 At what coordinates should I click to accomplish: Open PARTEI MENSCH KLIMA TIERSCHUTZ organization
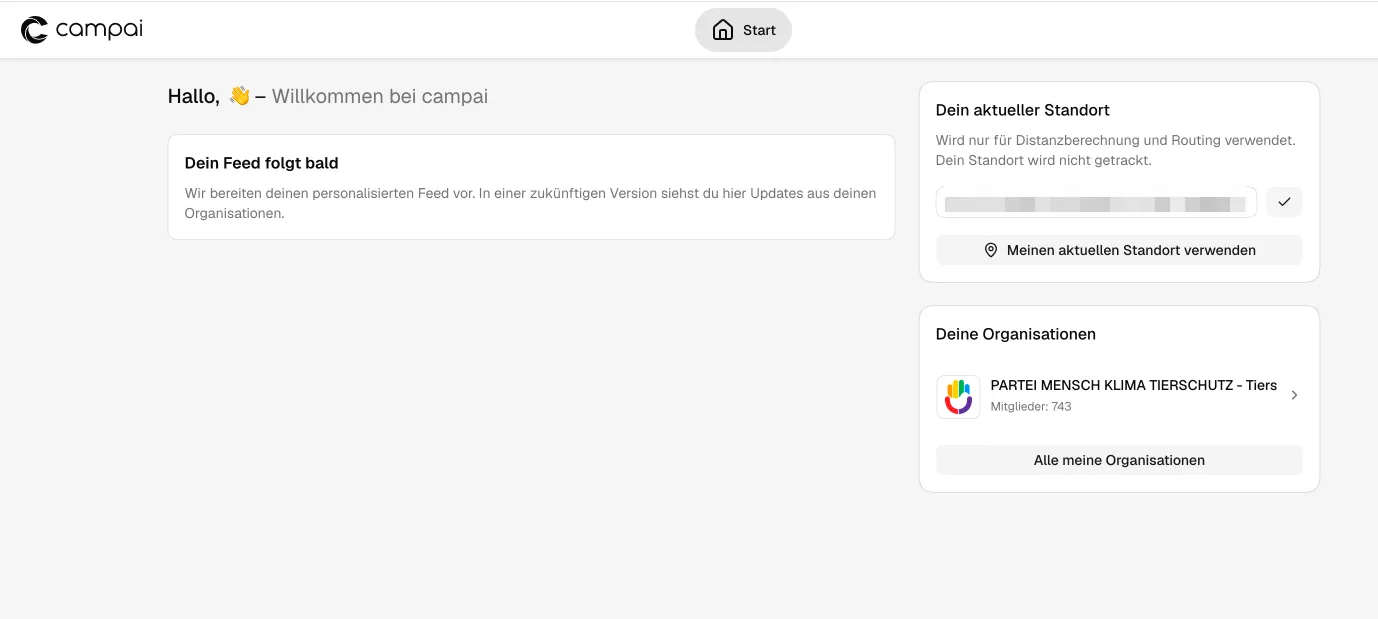point(1133,385)
